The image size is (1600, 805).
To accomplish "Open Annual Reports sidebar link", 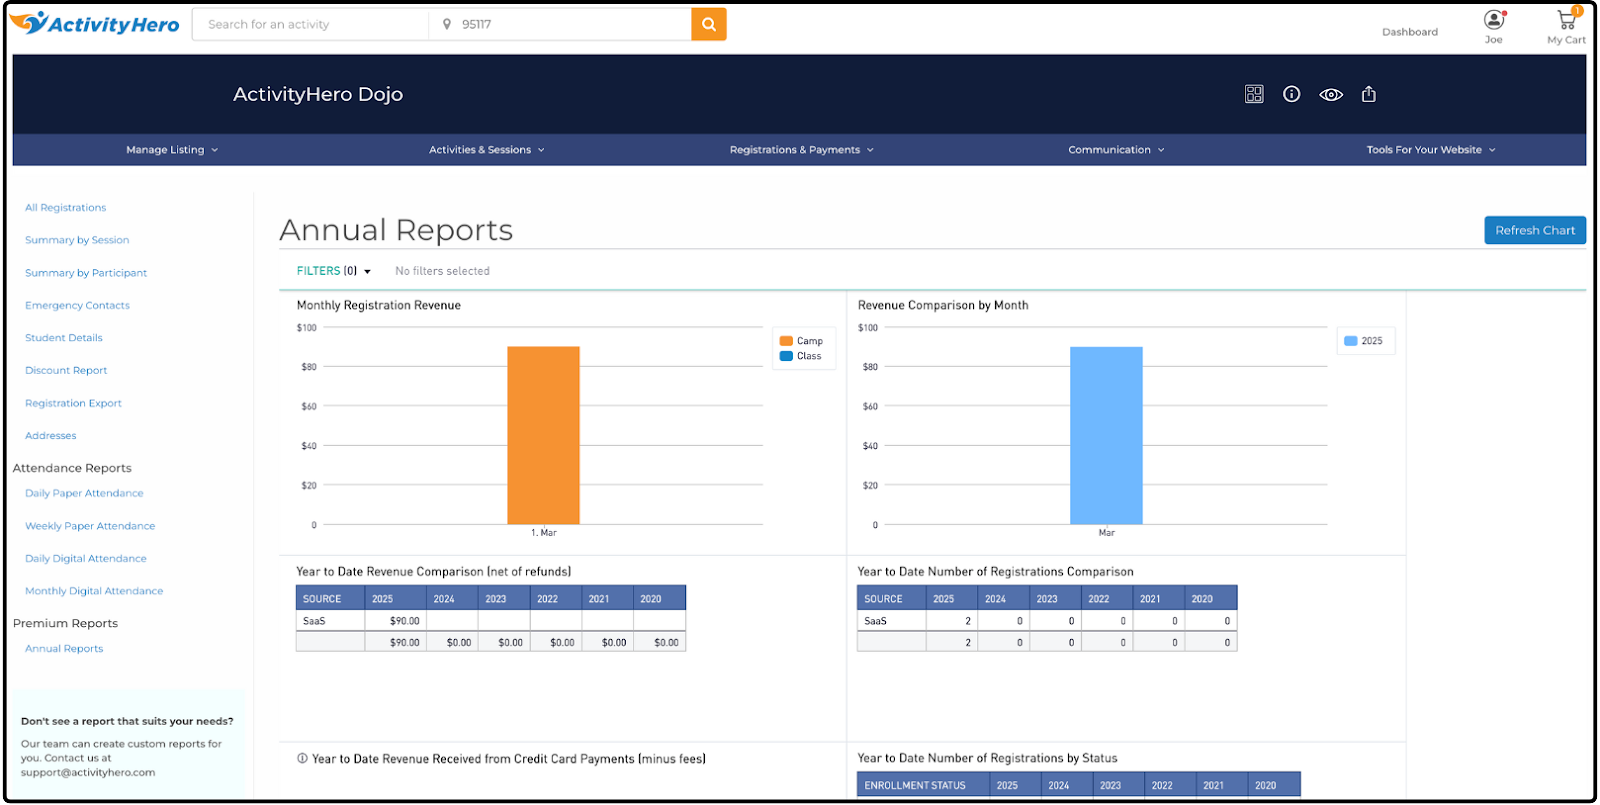I will tap(64, 649).
